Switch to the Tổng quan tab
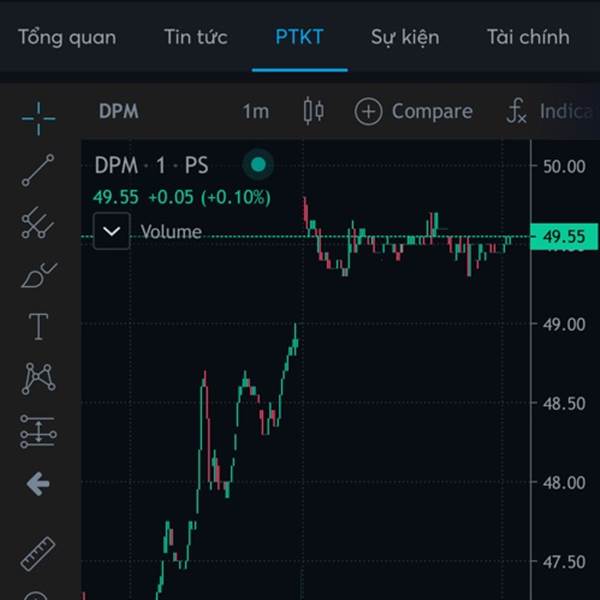 [67, 38]
